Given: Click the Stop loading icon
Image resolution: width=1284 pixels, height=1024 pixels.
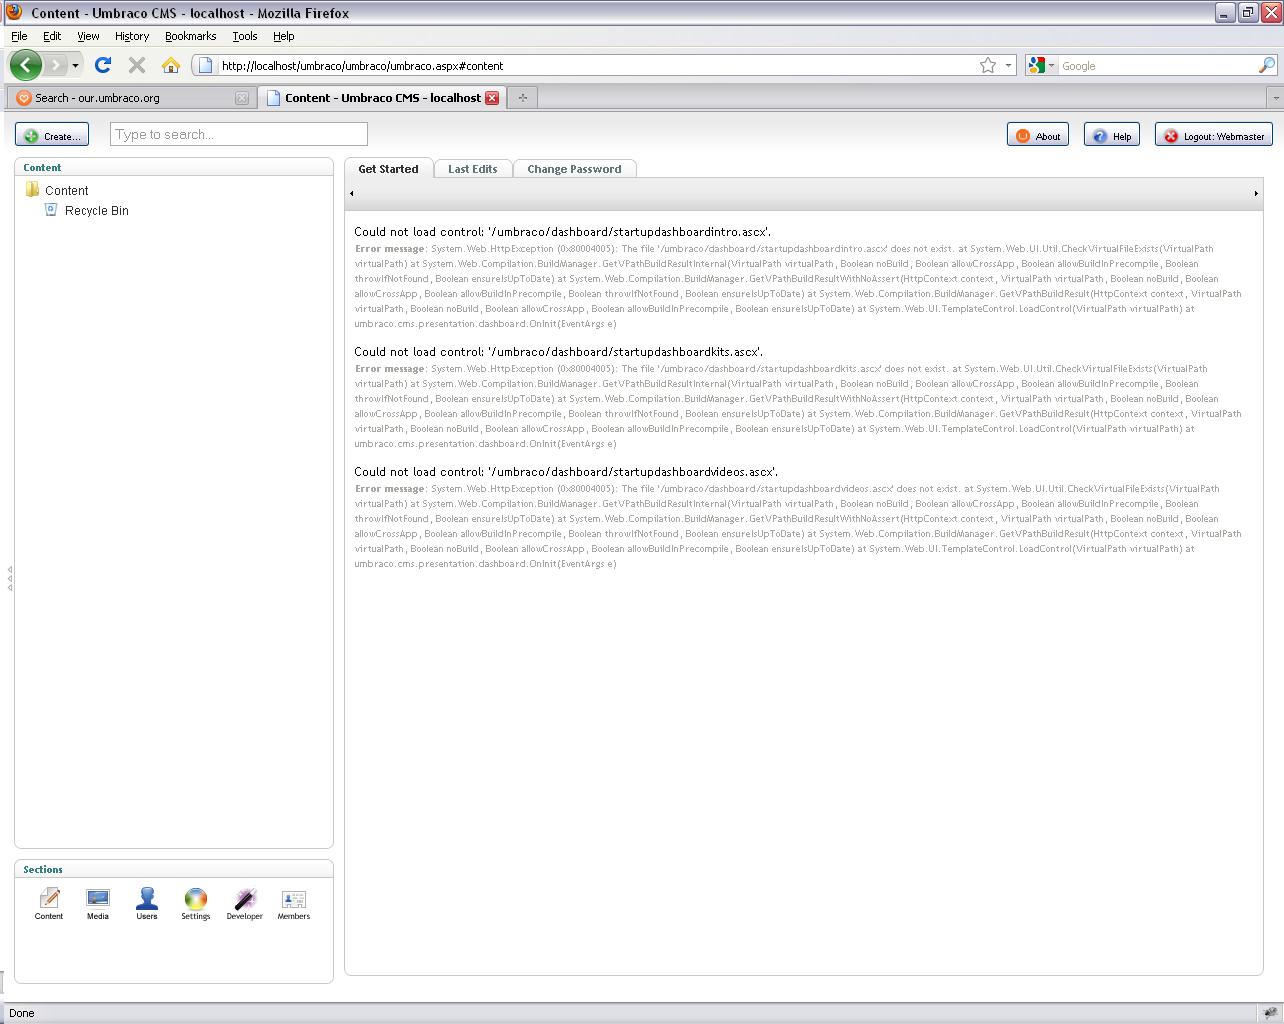Looking at the screenshot, I should [x=137, y=65].
